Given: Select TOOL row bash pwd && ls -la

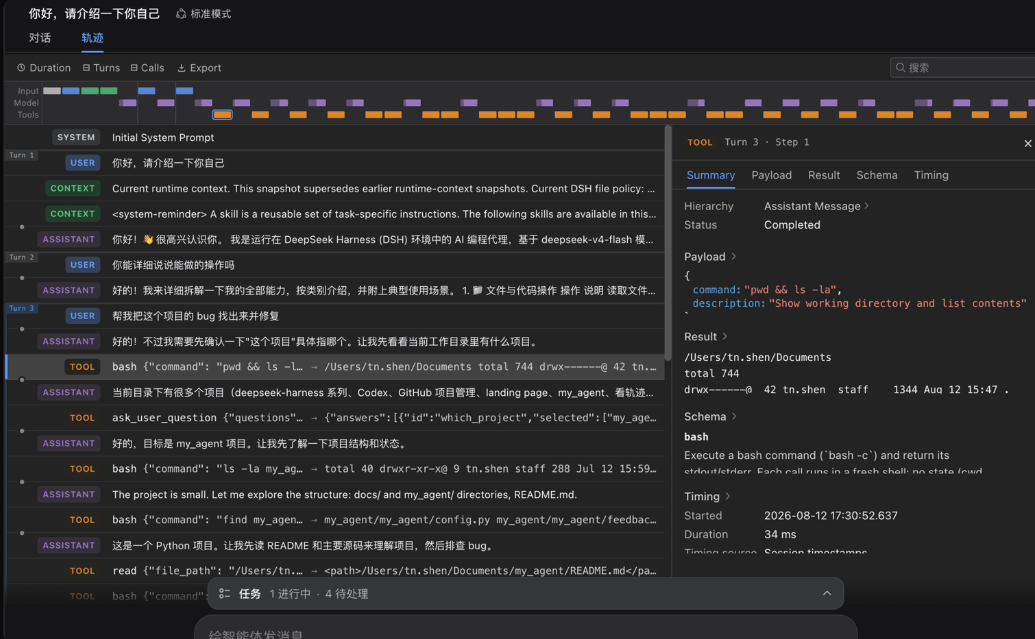Looking at the screenshot, I should coord(335,366).
